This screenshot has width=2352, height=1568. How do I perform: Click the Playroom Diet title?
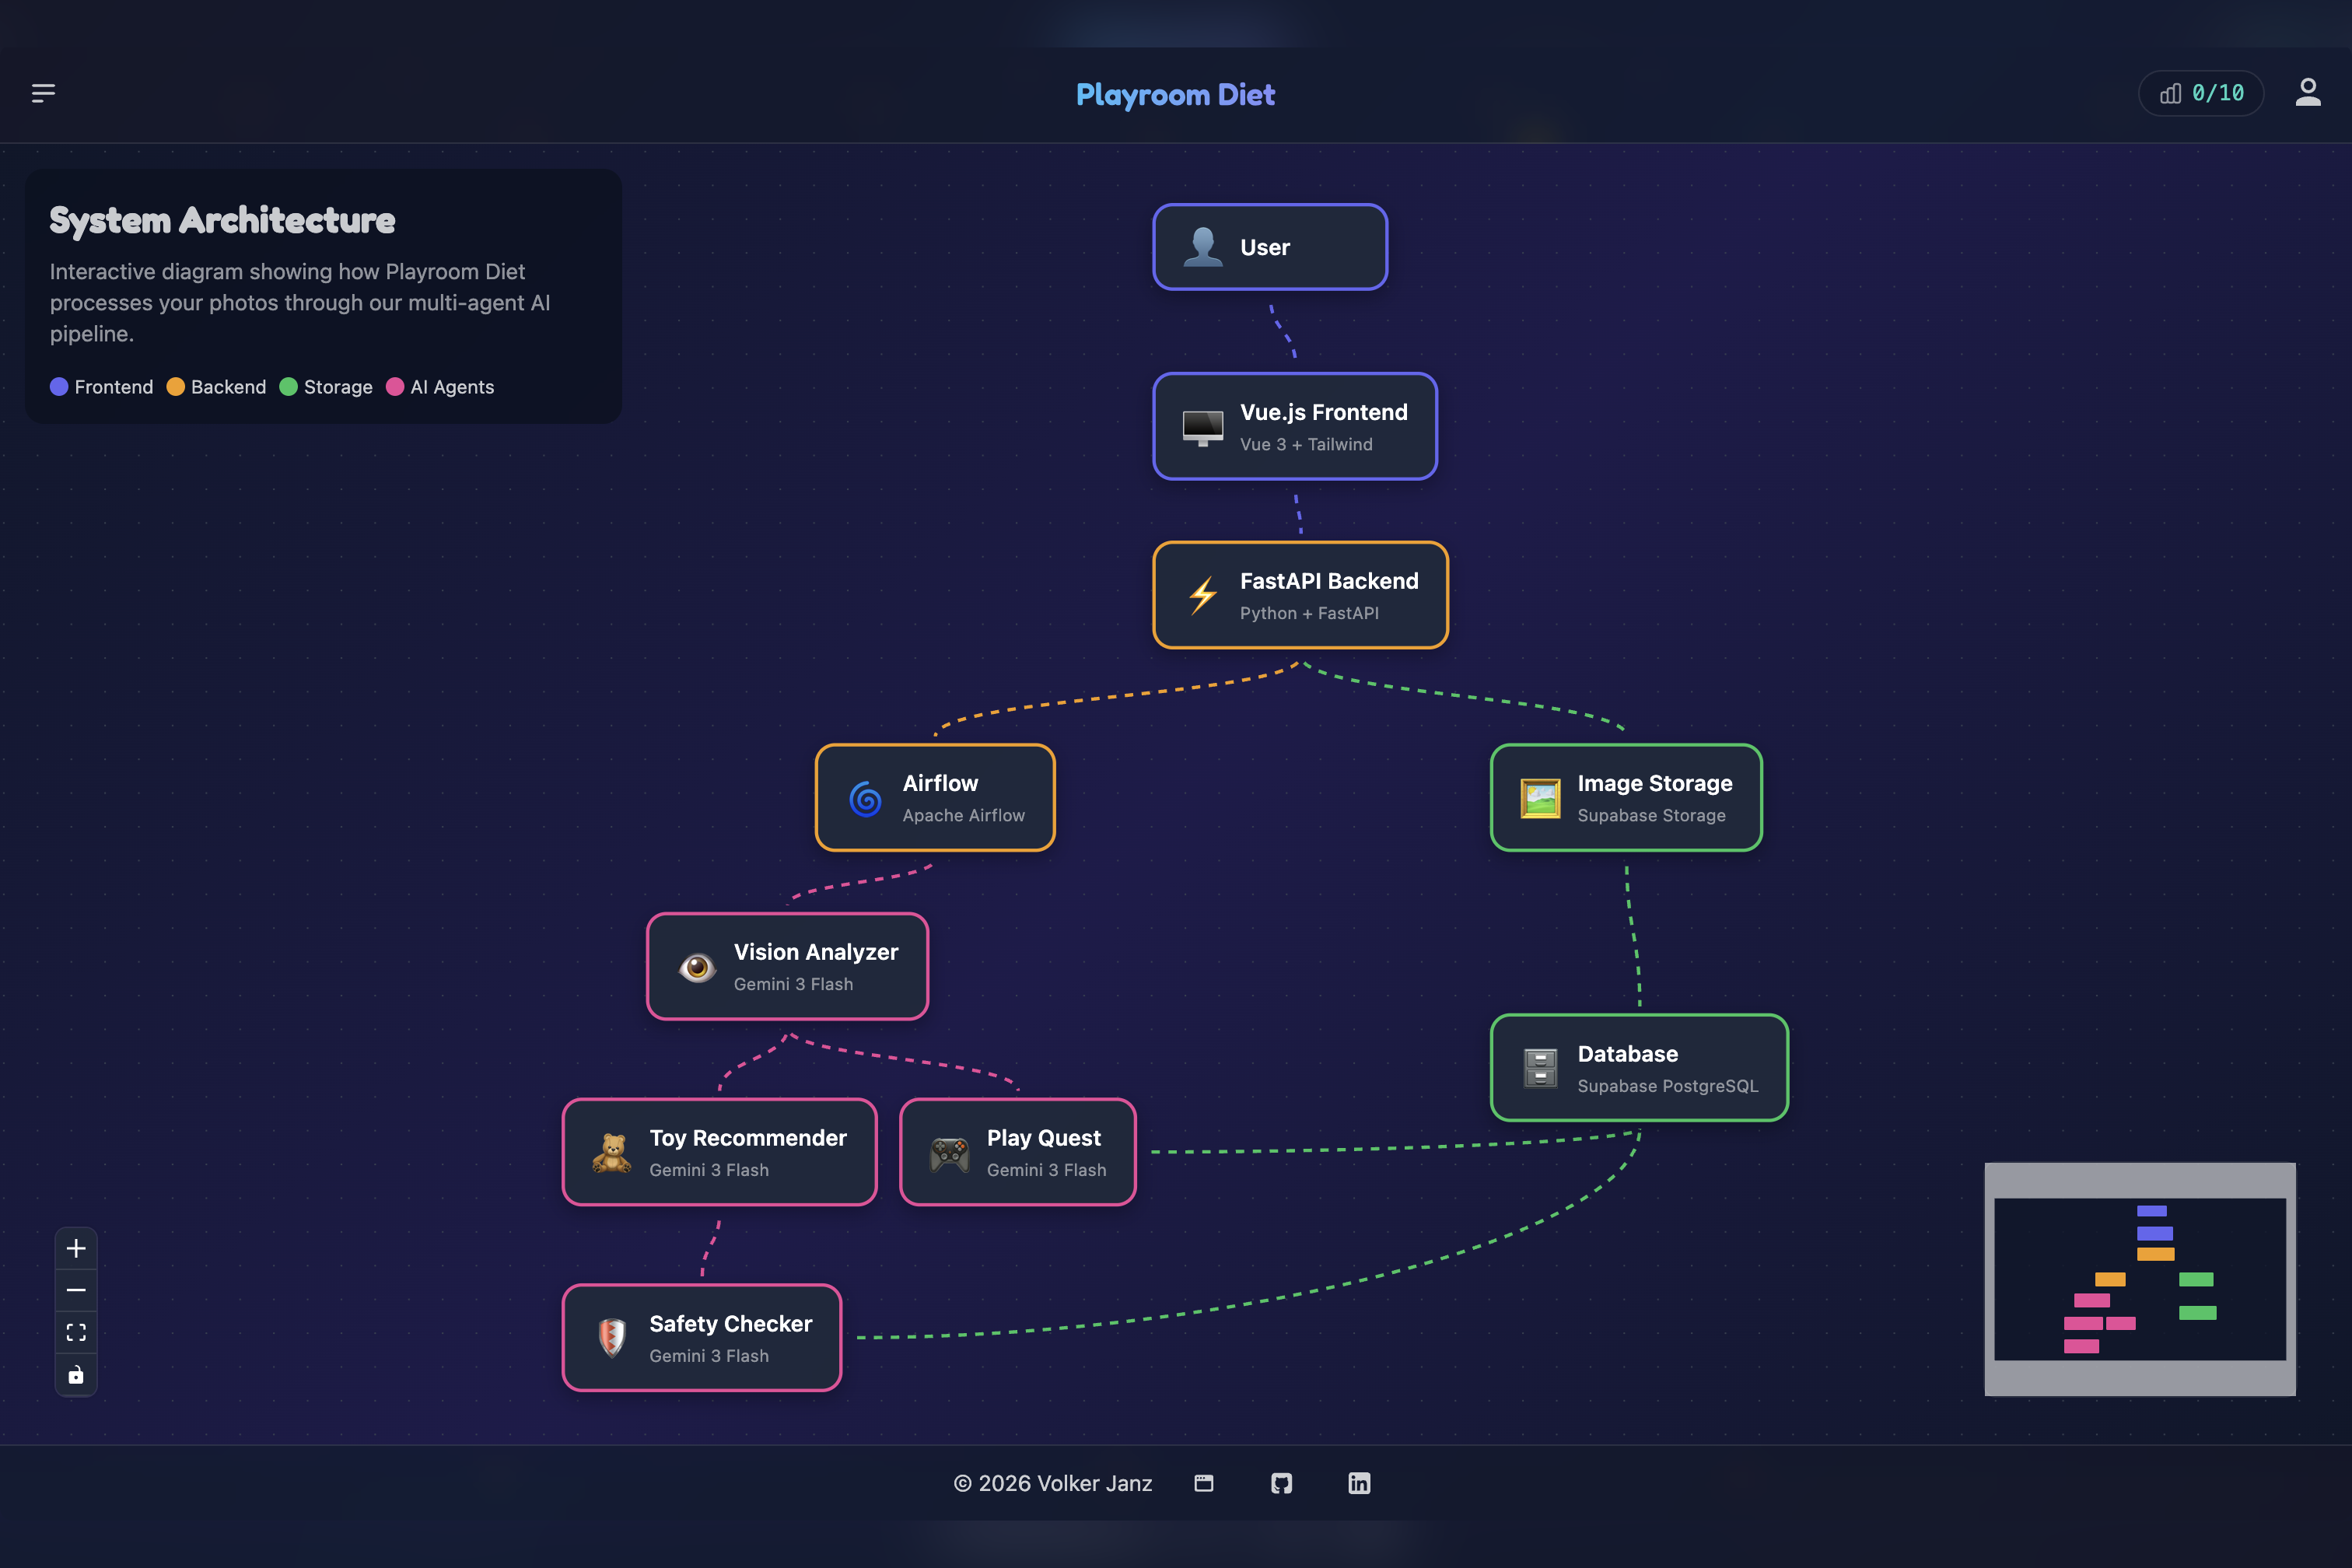pos(1175,94)
